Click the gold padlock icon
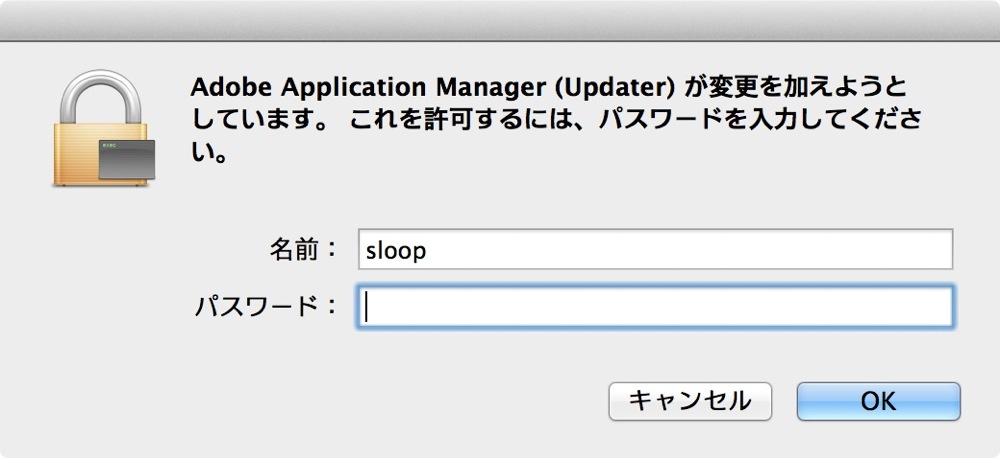The image size is (1000, 458). point(103,128)
